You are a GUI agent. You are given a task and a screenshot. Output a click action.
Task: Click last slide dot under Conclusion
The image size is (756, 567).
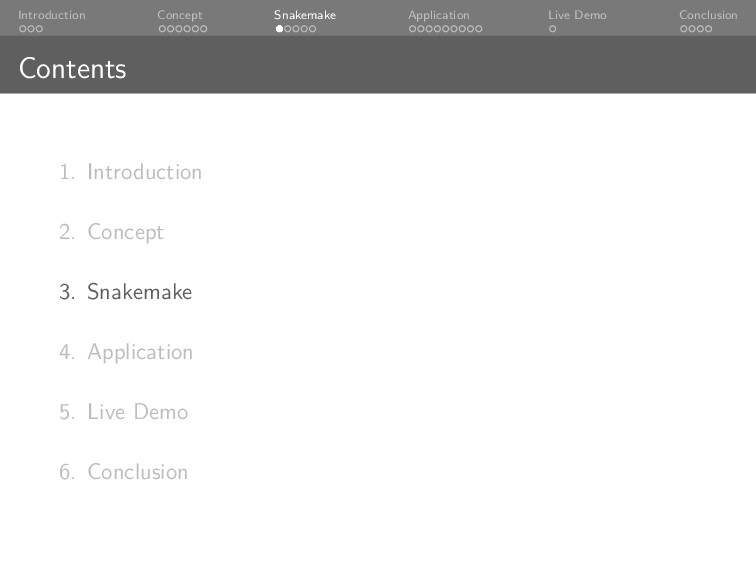709,29
